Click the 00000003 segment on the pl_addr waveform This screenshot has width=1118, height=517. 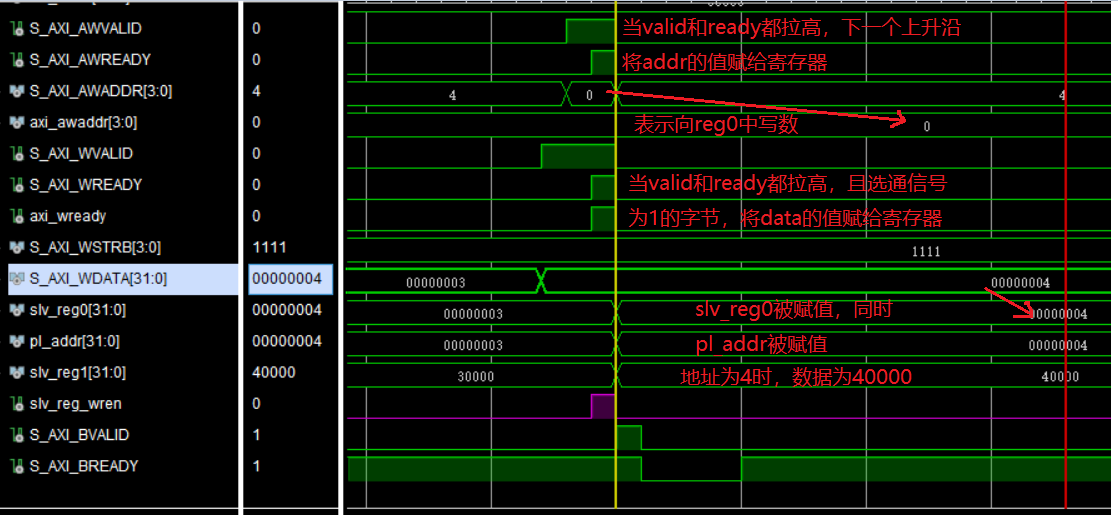tap(473, 346)
